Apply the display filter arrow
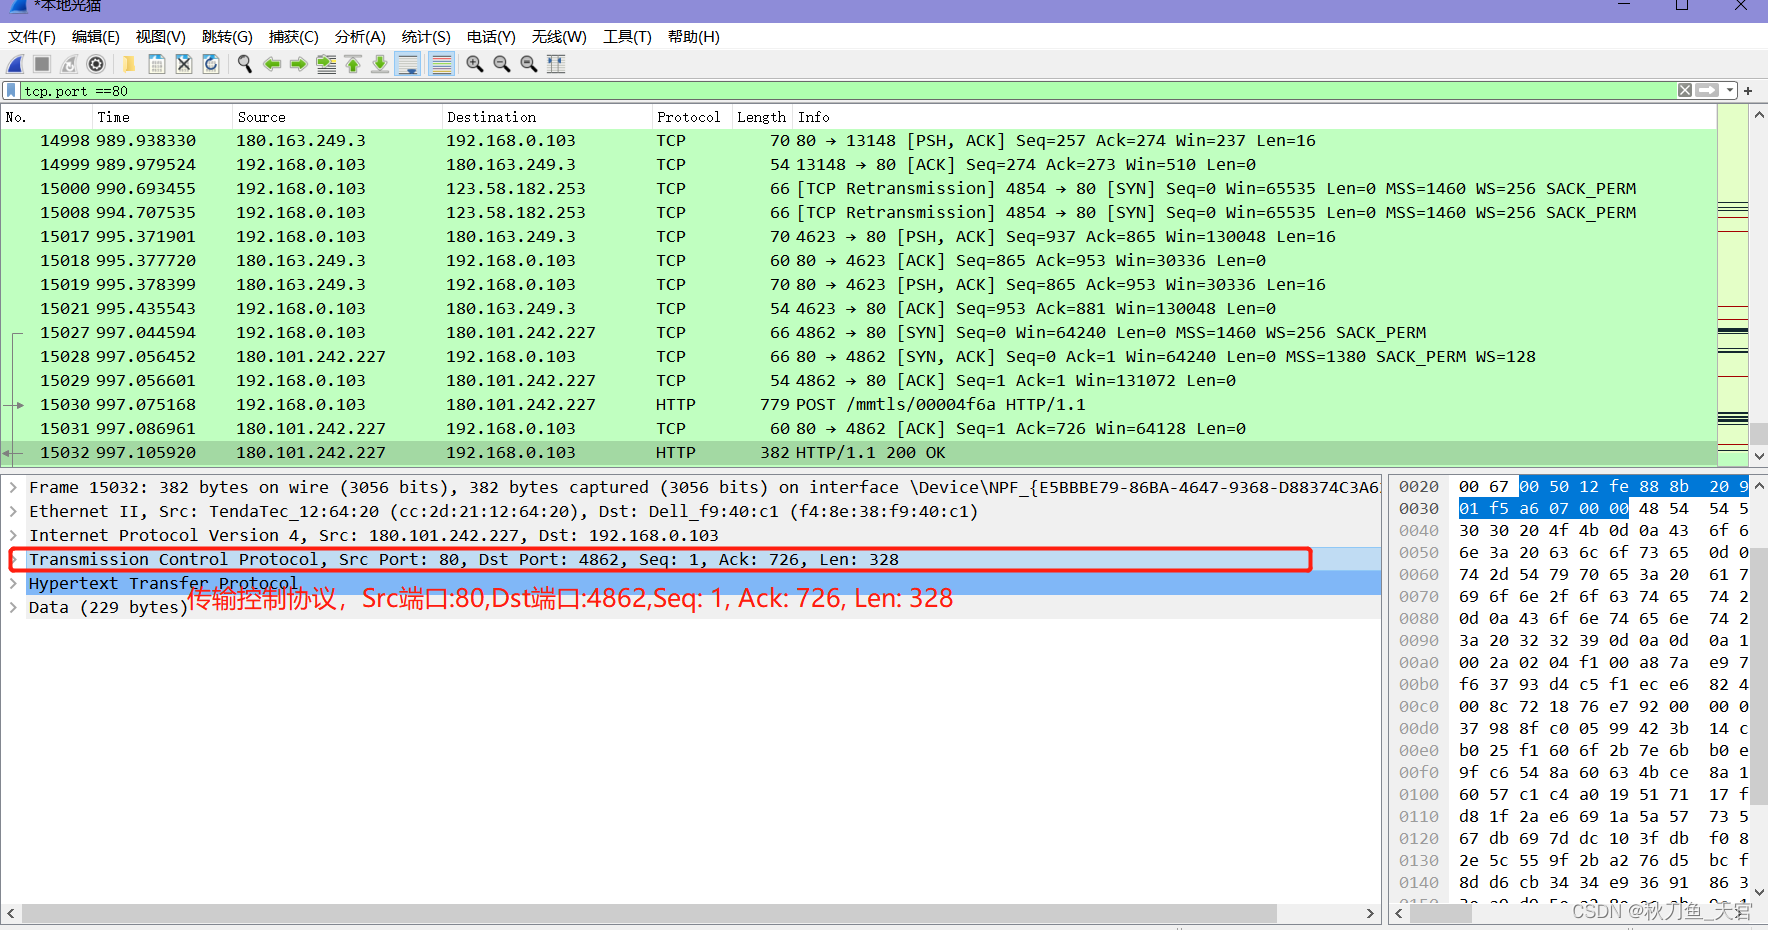The height and width of the screenshot is (930, 1768). point(1707,90)
